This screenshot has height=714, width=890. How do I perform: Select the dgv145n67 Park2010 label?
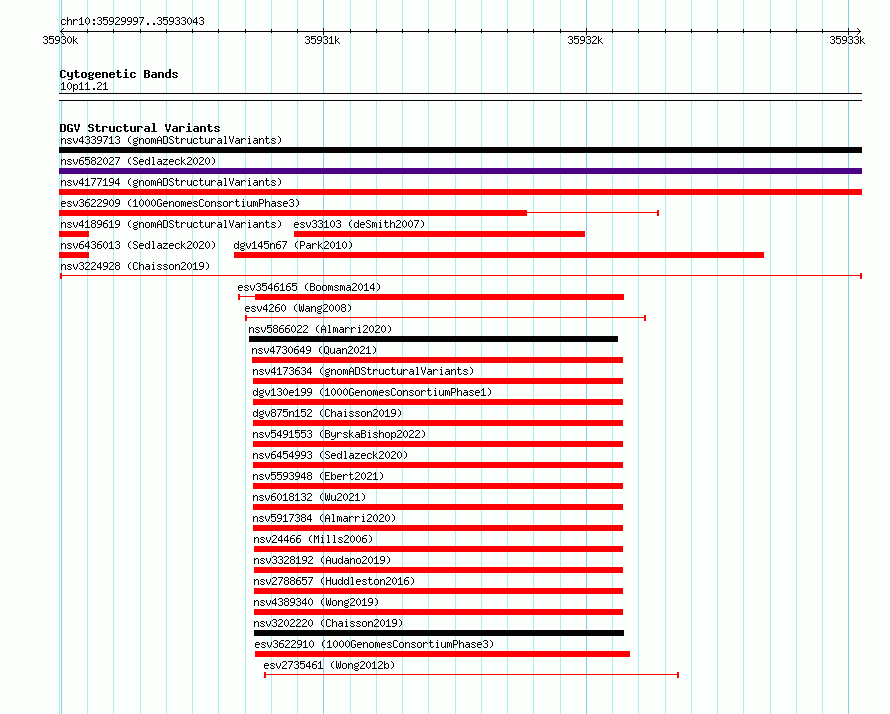[x=293, y=245]
